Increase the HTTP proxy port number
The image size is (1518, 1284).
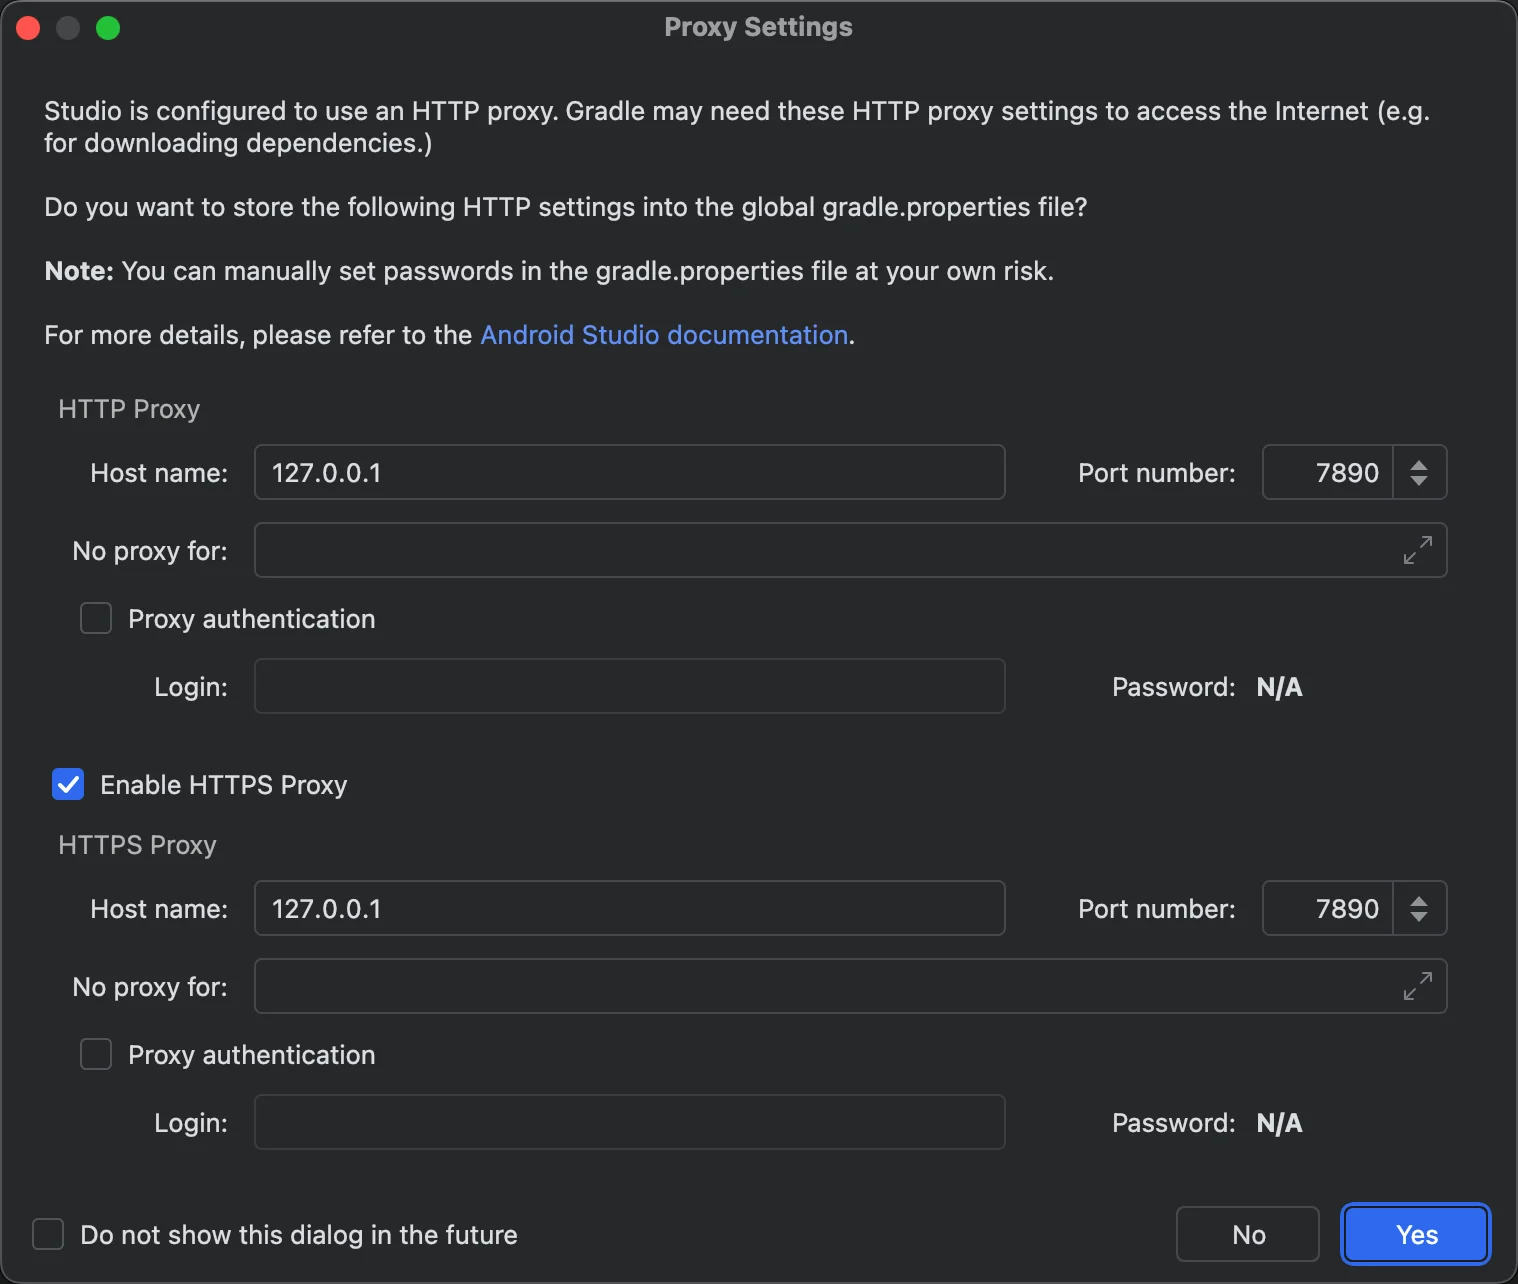tap(1419, 464)
